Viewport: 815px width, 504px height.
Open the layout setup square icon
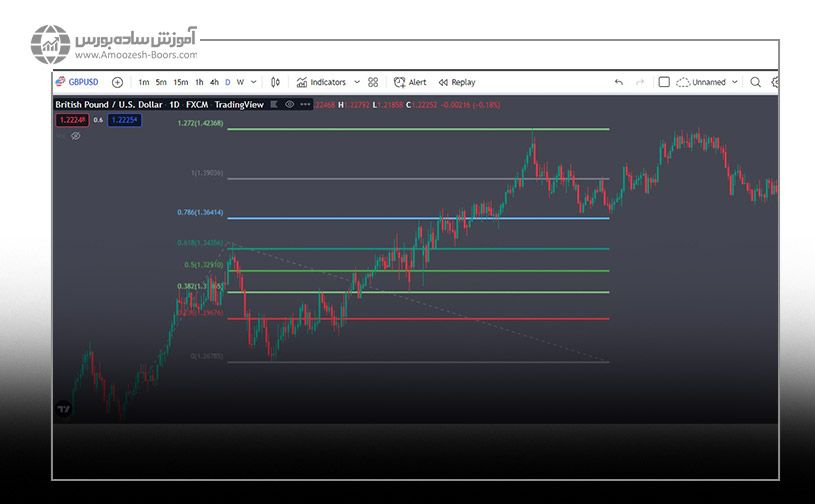[664, 82]
